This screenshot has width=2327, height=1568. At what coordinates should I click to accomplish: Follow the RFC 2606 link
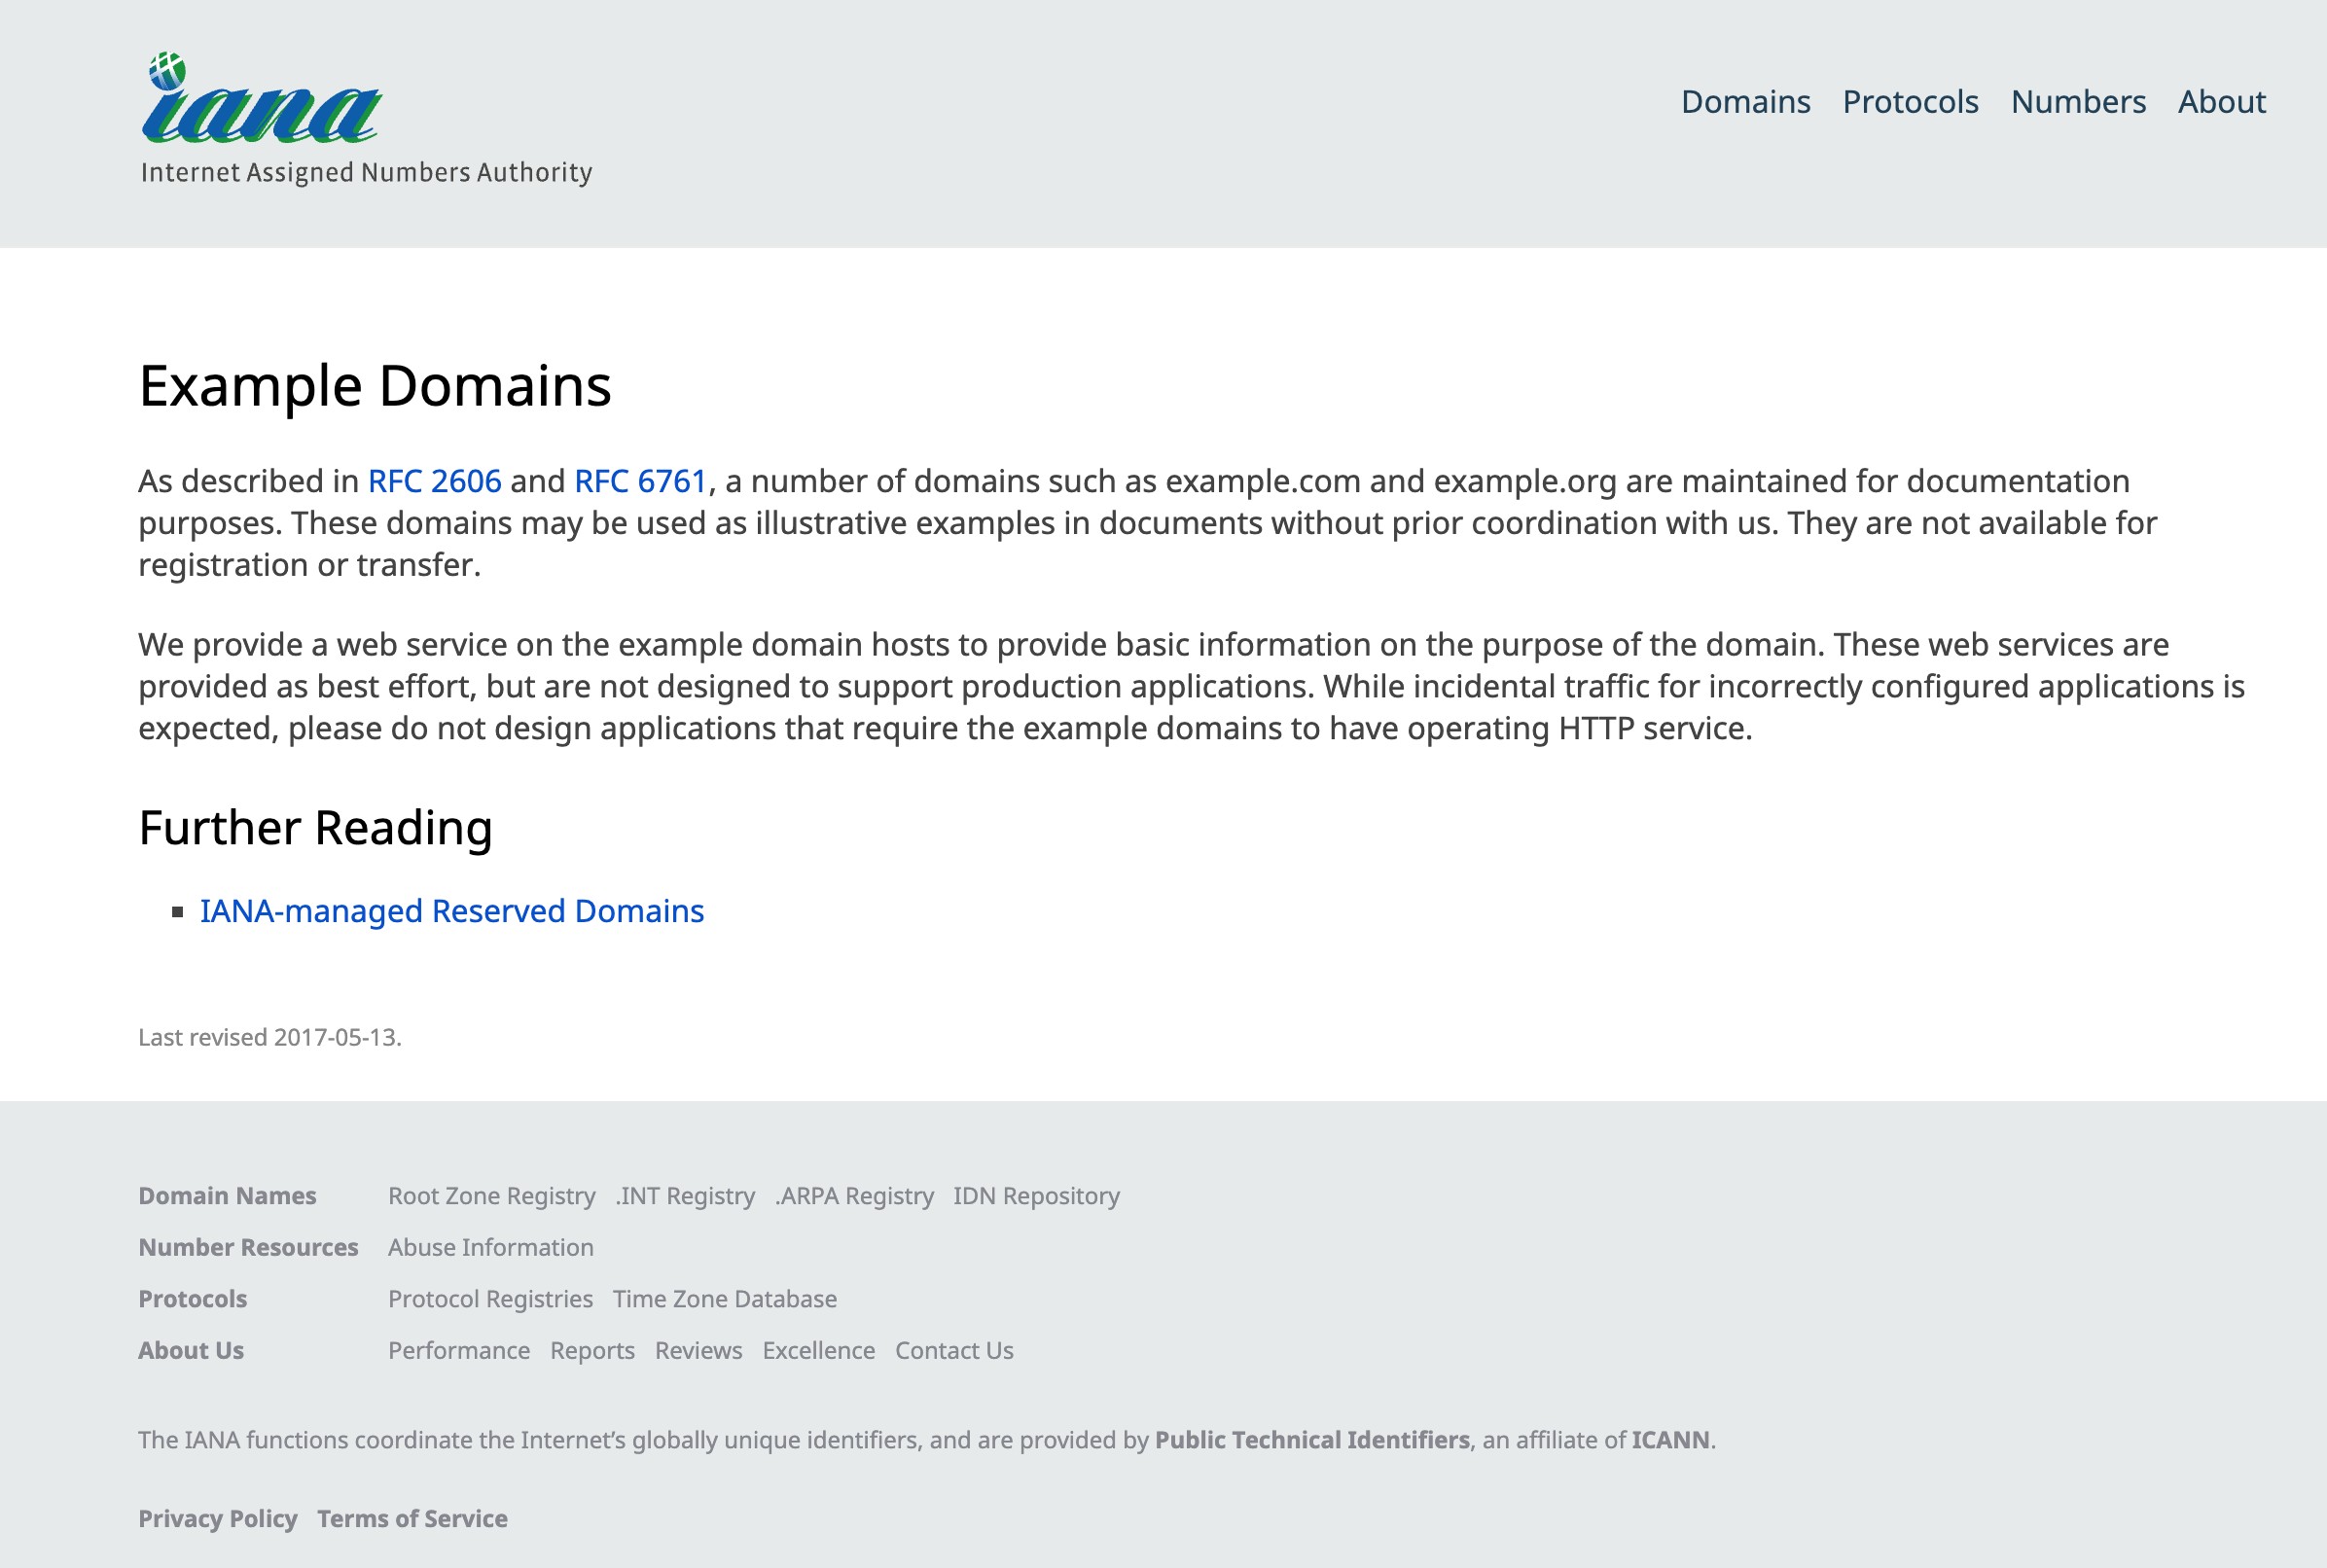pyautogui.click(x=434, y=481)
